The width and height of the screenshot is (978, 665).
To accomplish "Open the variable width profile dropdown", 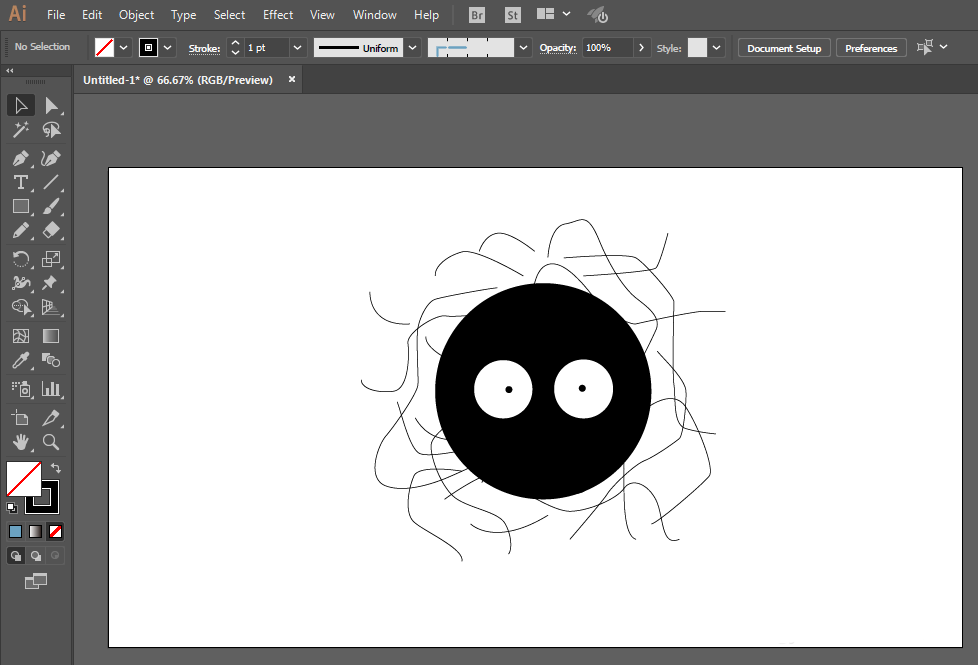I will pos(411,48).
